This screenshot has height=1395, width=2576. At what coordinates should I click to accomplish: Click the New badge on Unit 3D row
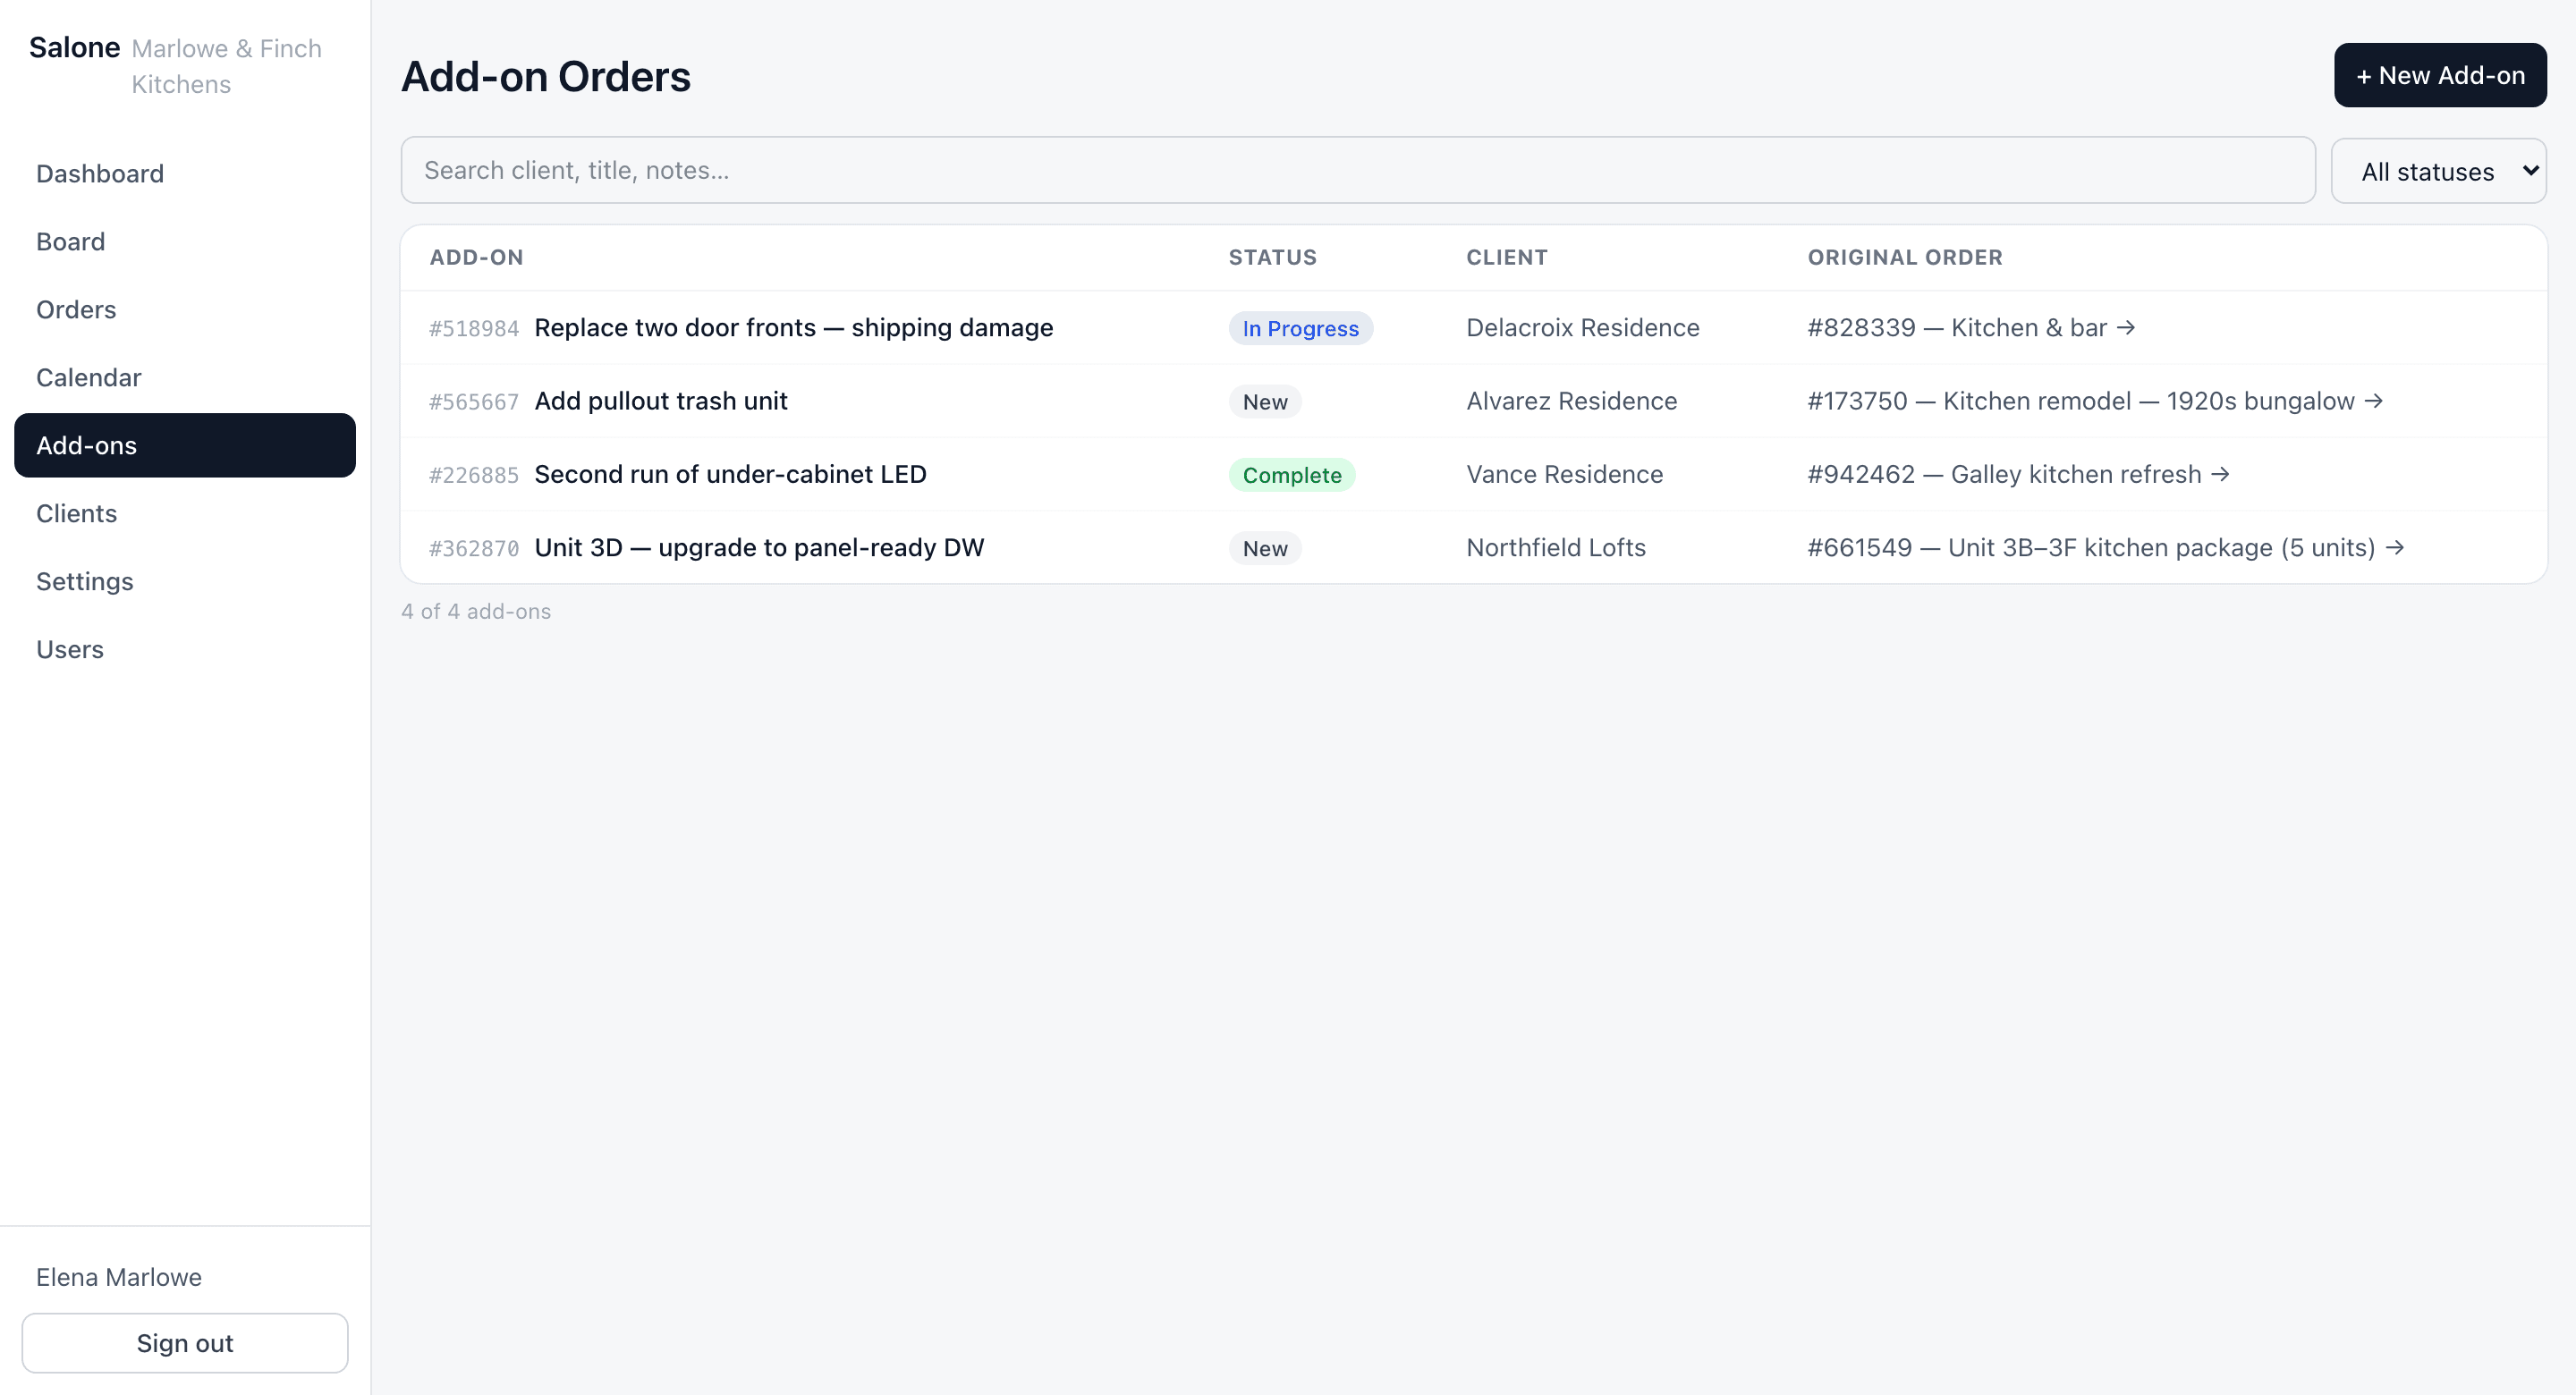(1265, 548)
